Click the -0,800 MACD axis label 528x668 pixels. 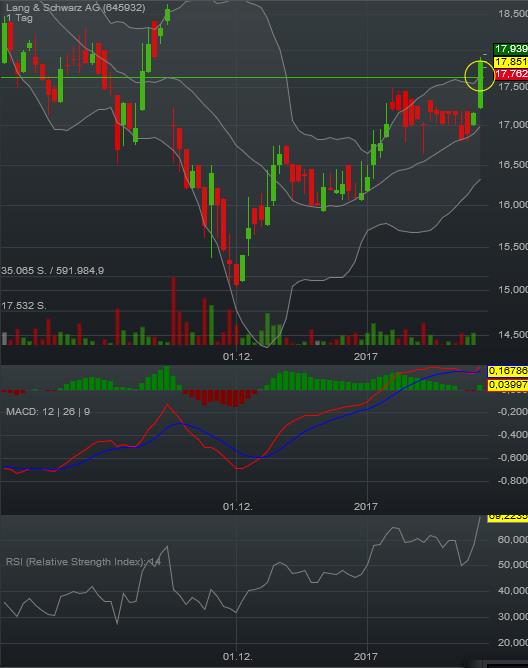(512, 481)
